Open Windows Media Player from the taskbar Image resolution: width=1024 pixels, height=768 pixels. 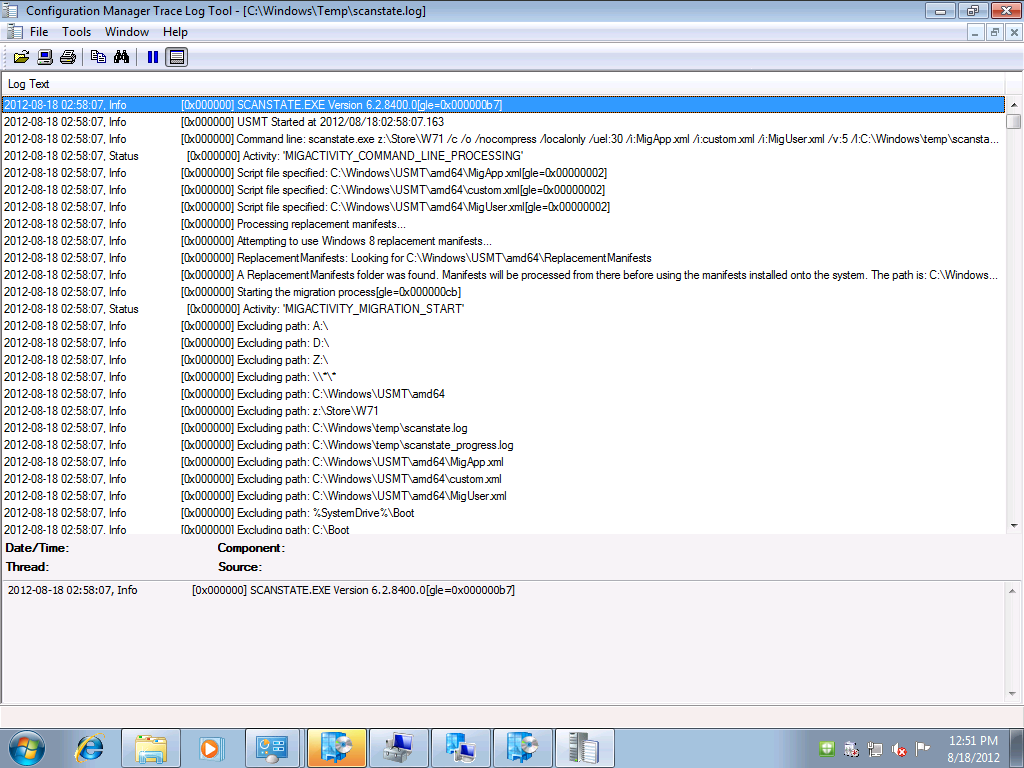click(211, 748)
